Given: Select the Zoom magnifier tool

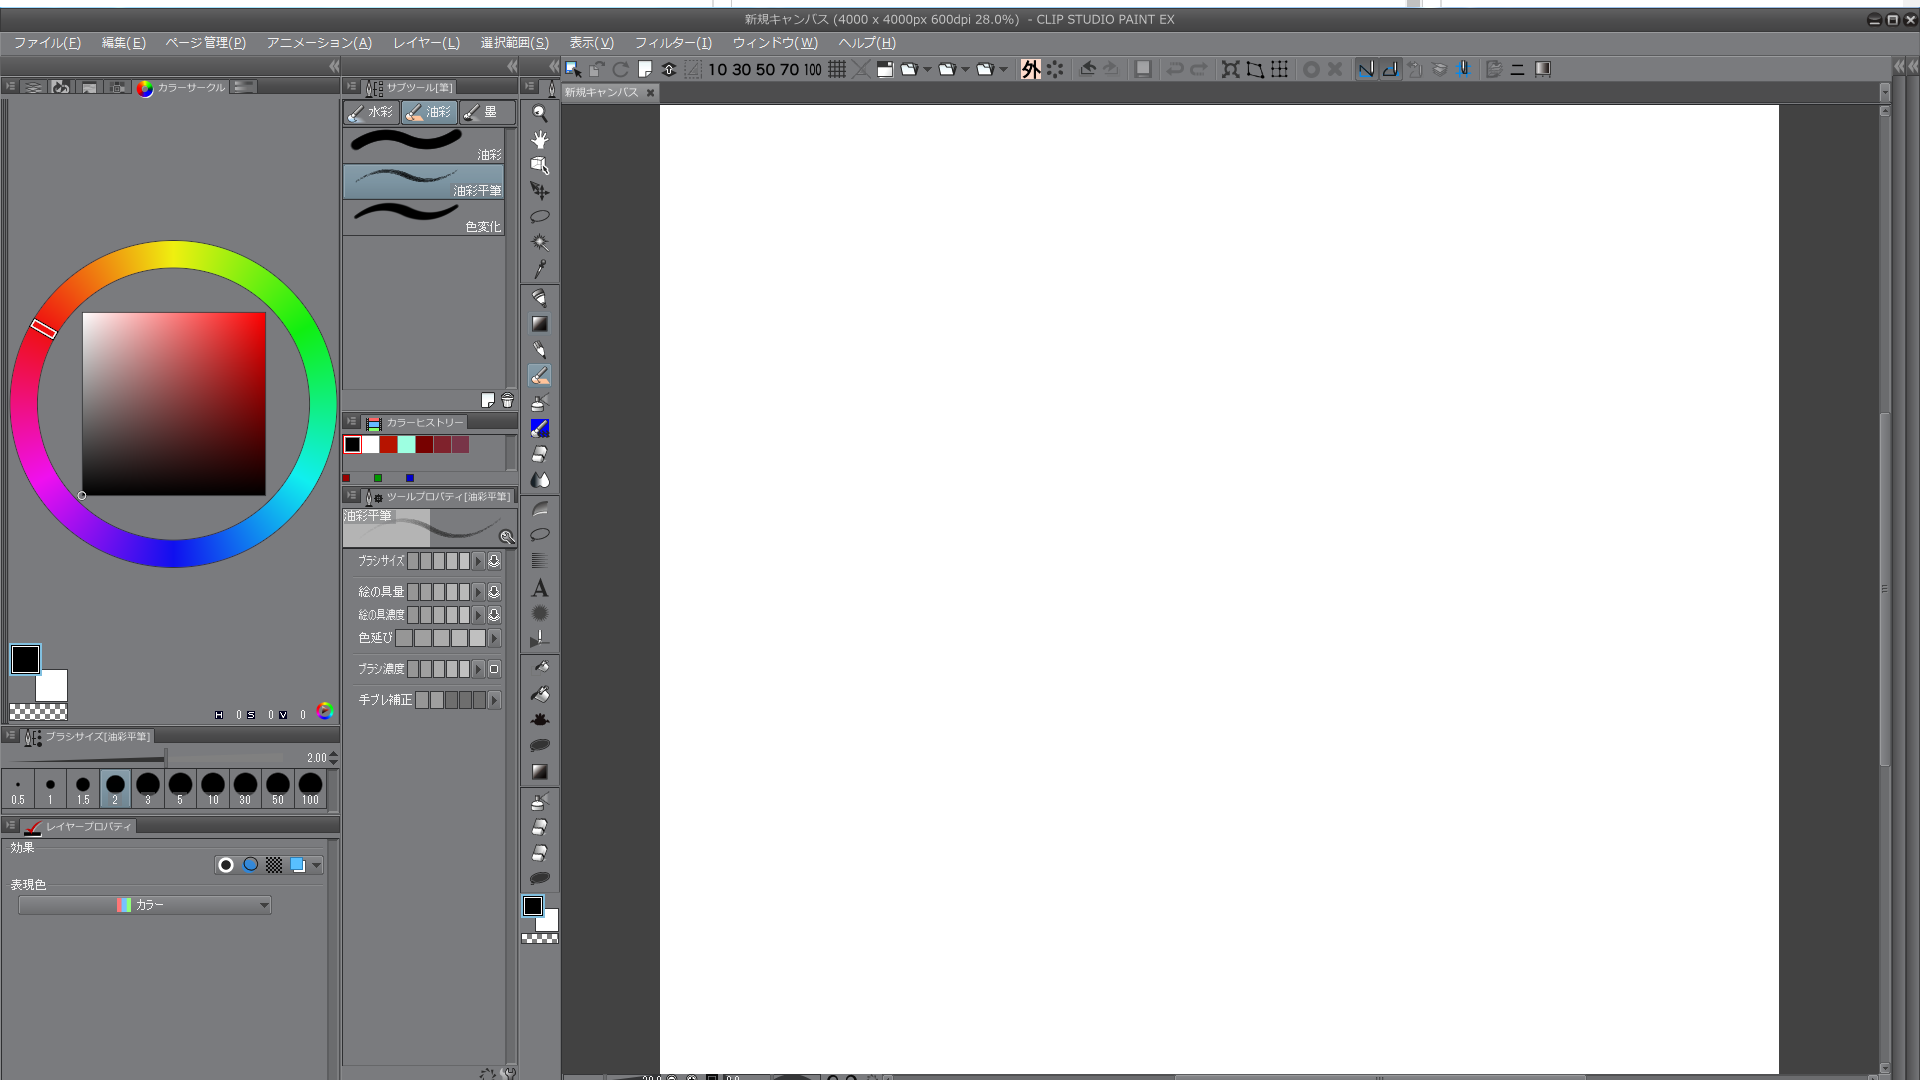Looking at the screenshot, I should pyautogui.click(x=540, y=113).
